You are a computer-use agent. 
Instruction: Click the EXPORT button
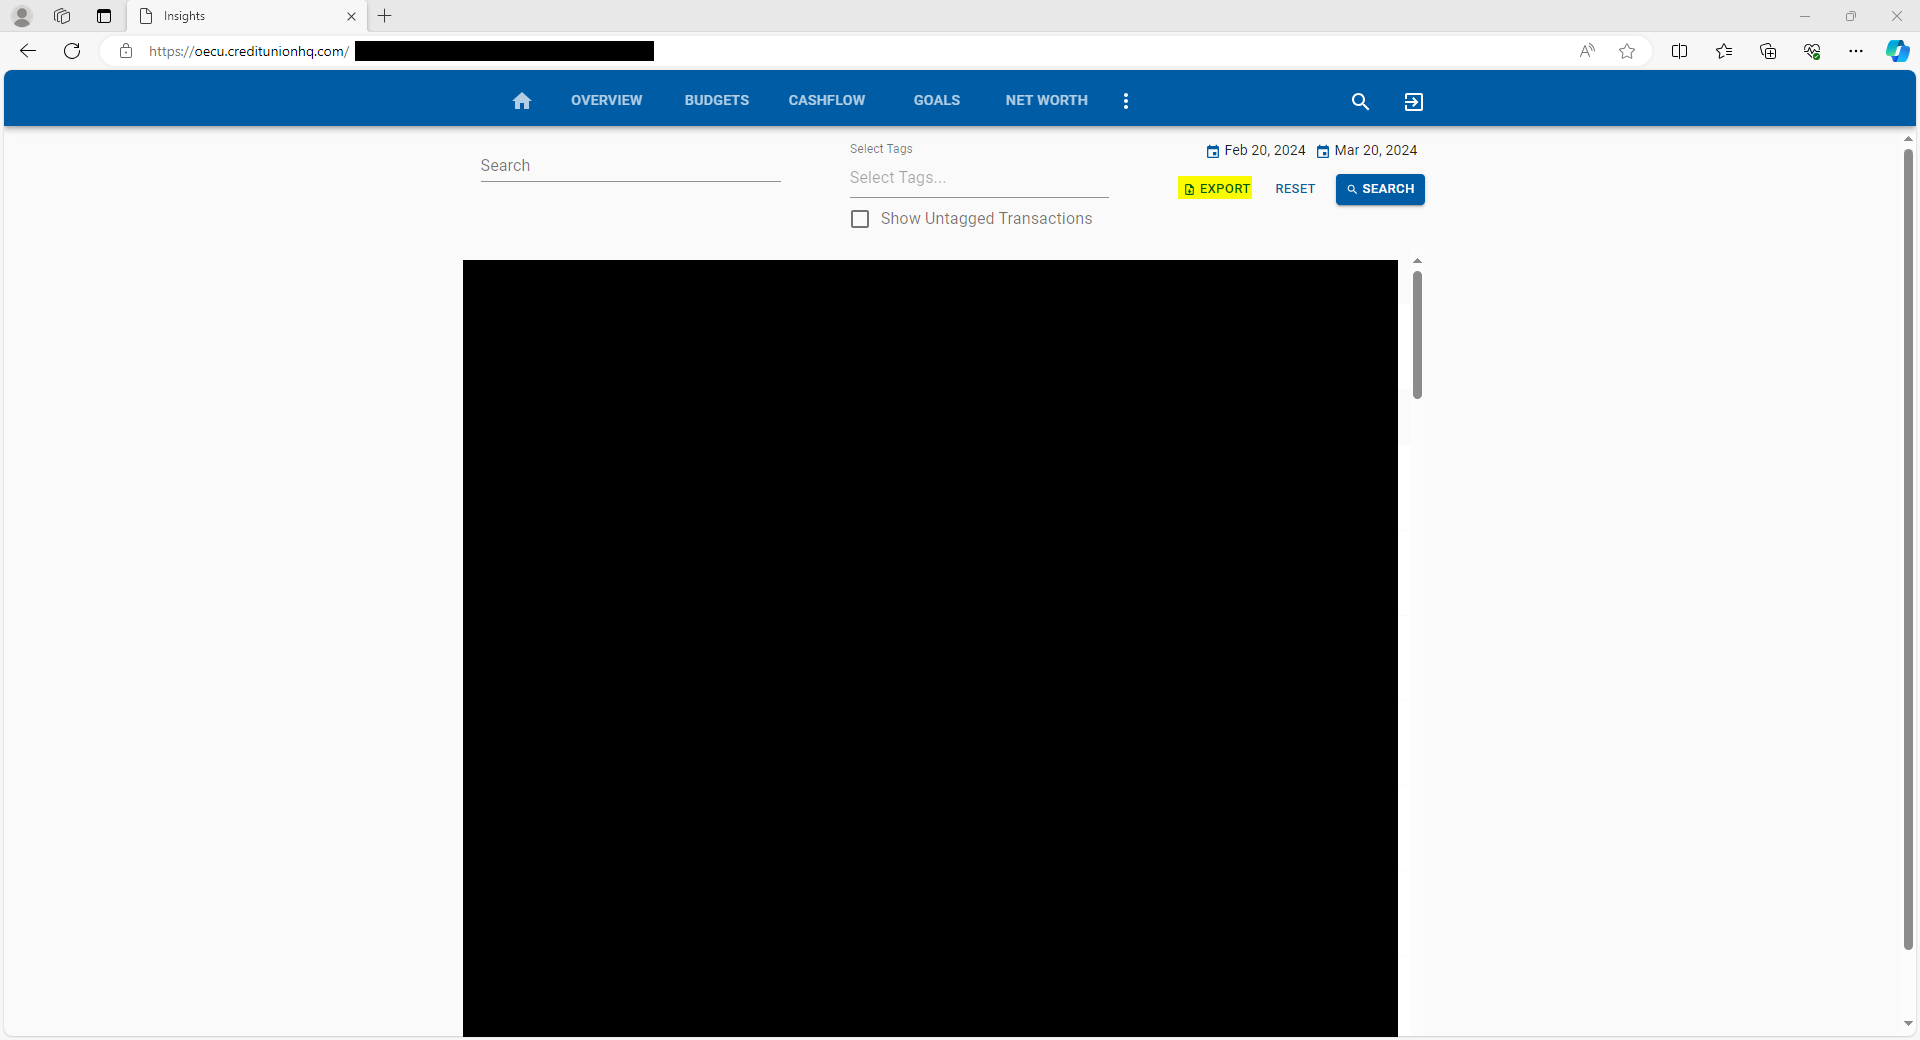tap(1214, 189)
